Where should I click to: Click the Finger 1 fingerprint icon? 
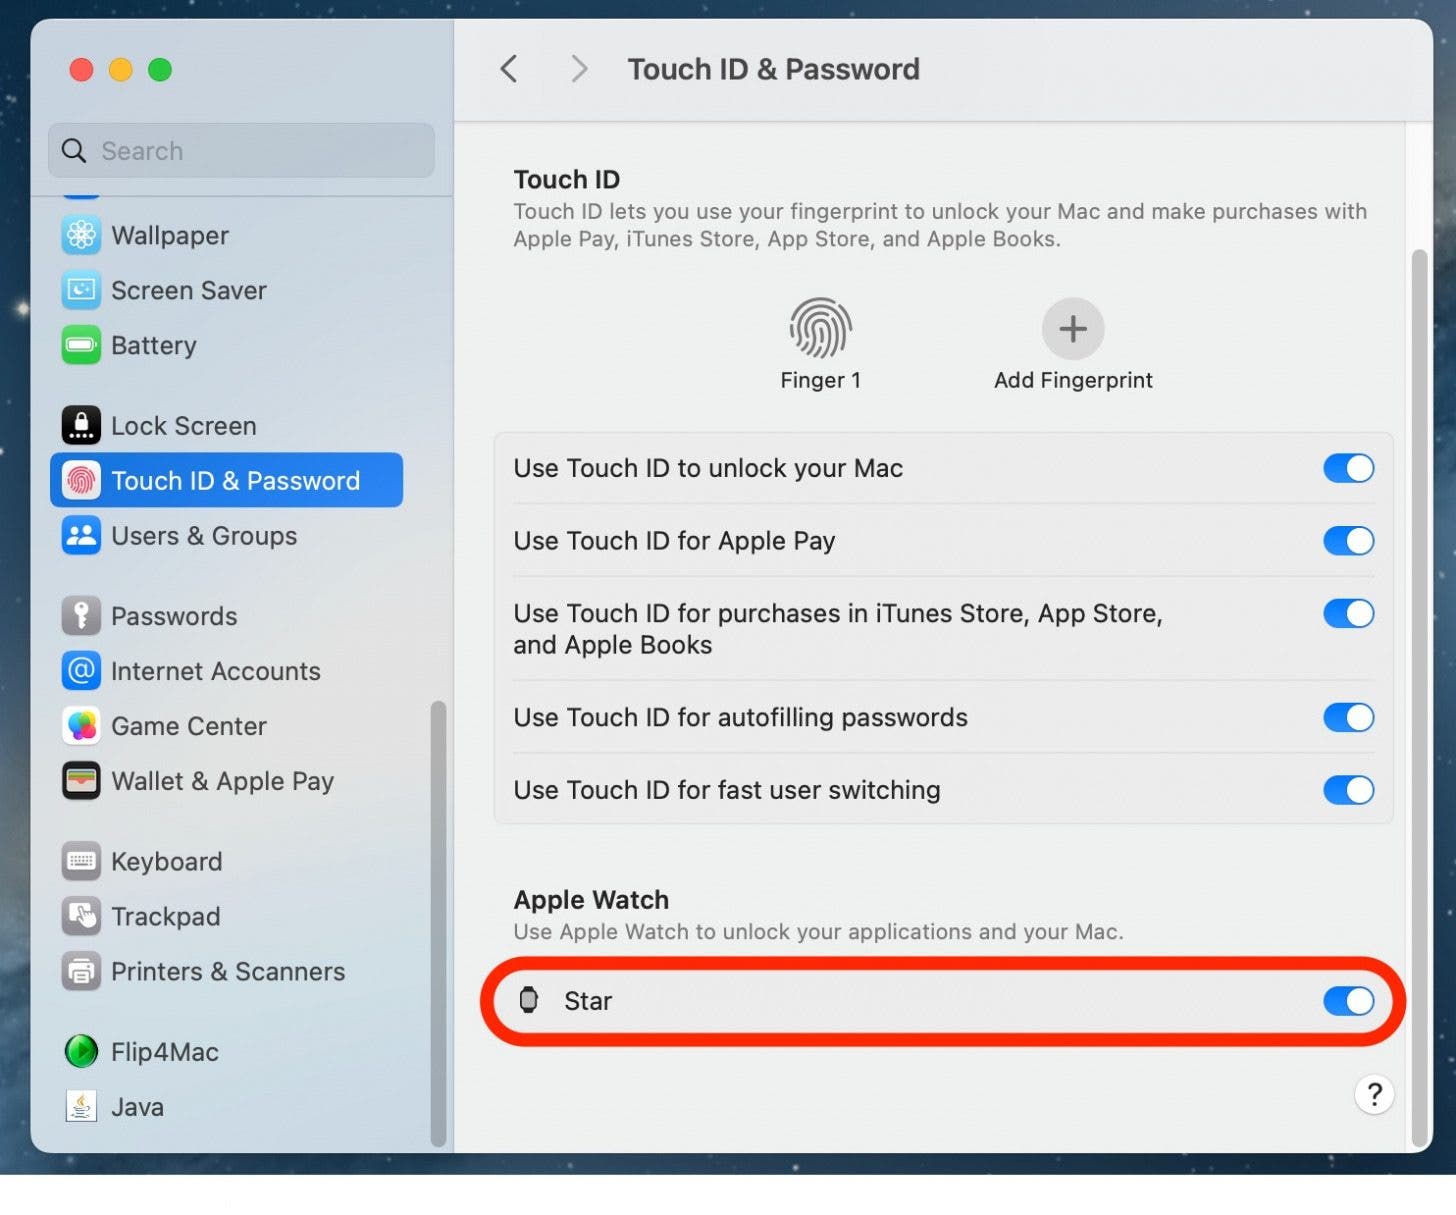(820, 328)
